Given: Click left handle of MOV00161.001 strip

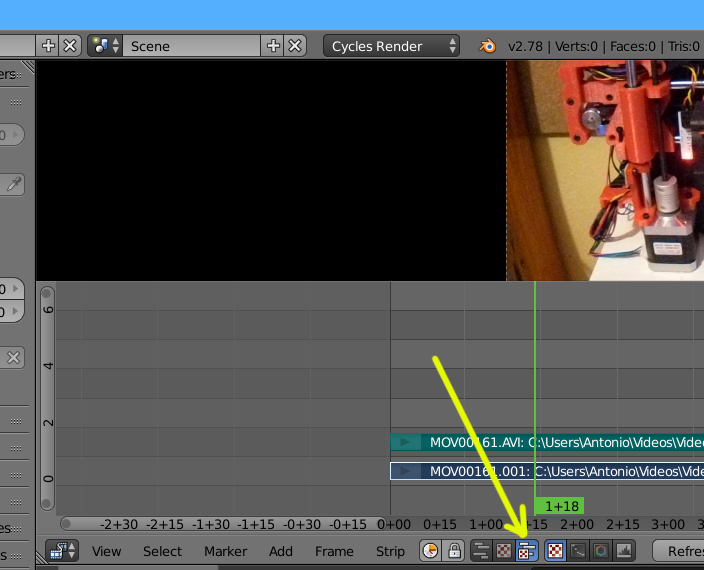Looking at the screenshot, I should pyautogui.click(x=405, y=471).
